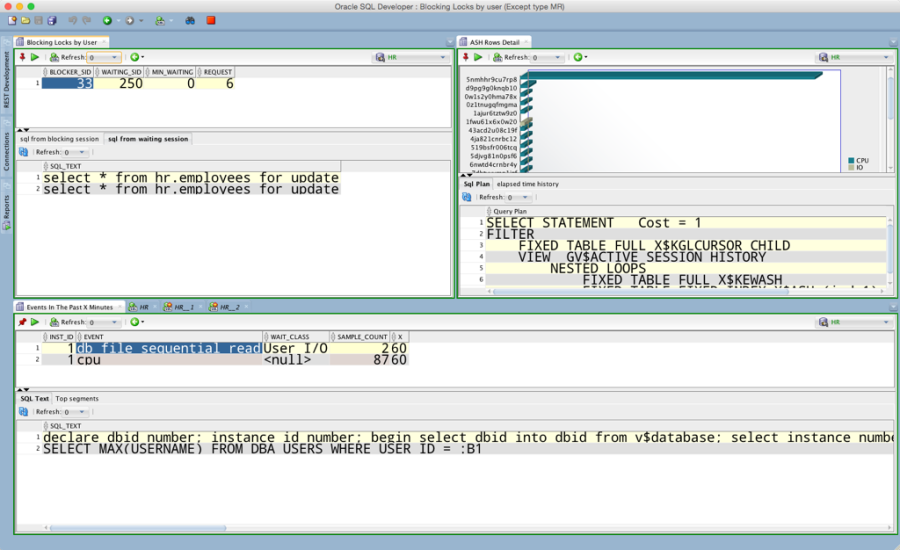Switch to sql from blocking session tab
The width and height of the screenshot is (900, 550).
pos(60,139)
